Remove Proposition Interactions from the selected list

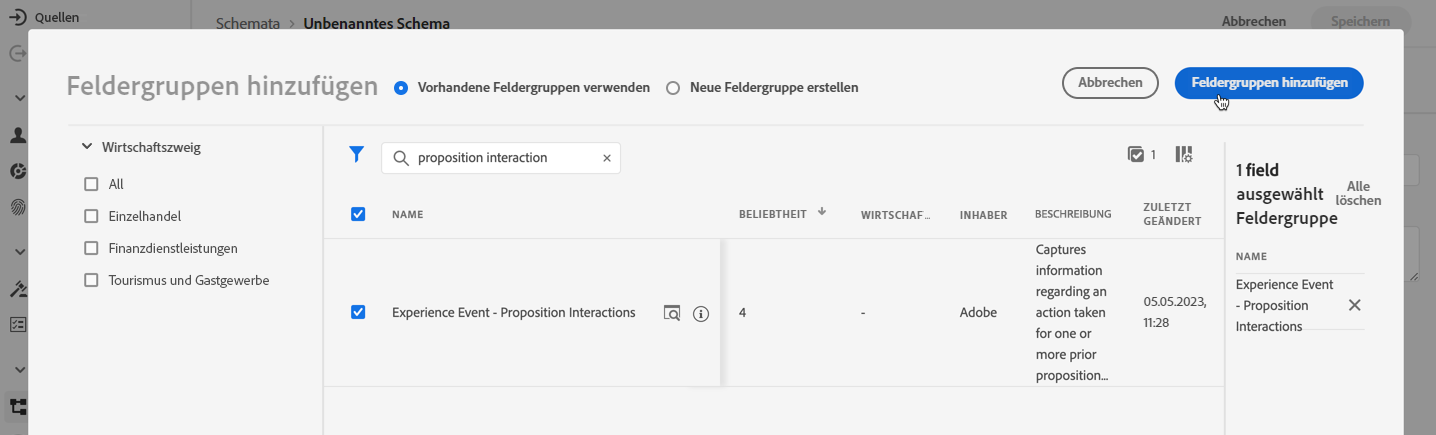pyautogui.click(x=1354, y=305)
